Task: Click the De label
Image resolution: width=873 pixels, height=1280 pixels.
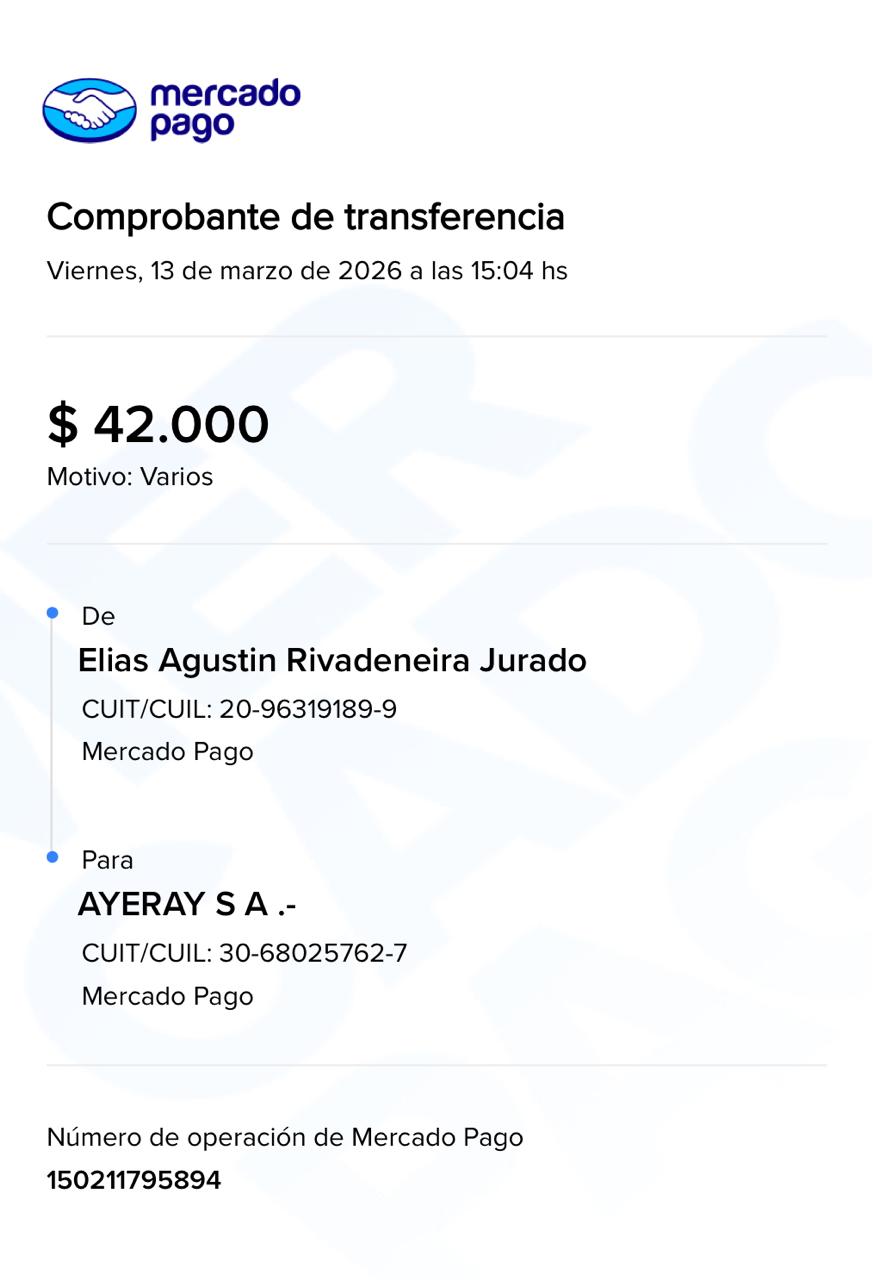Action: pos(98,617)
